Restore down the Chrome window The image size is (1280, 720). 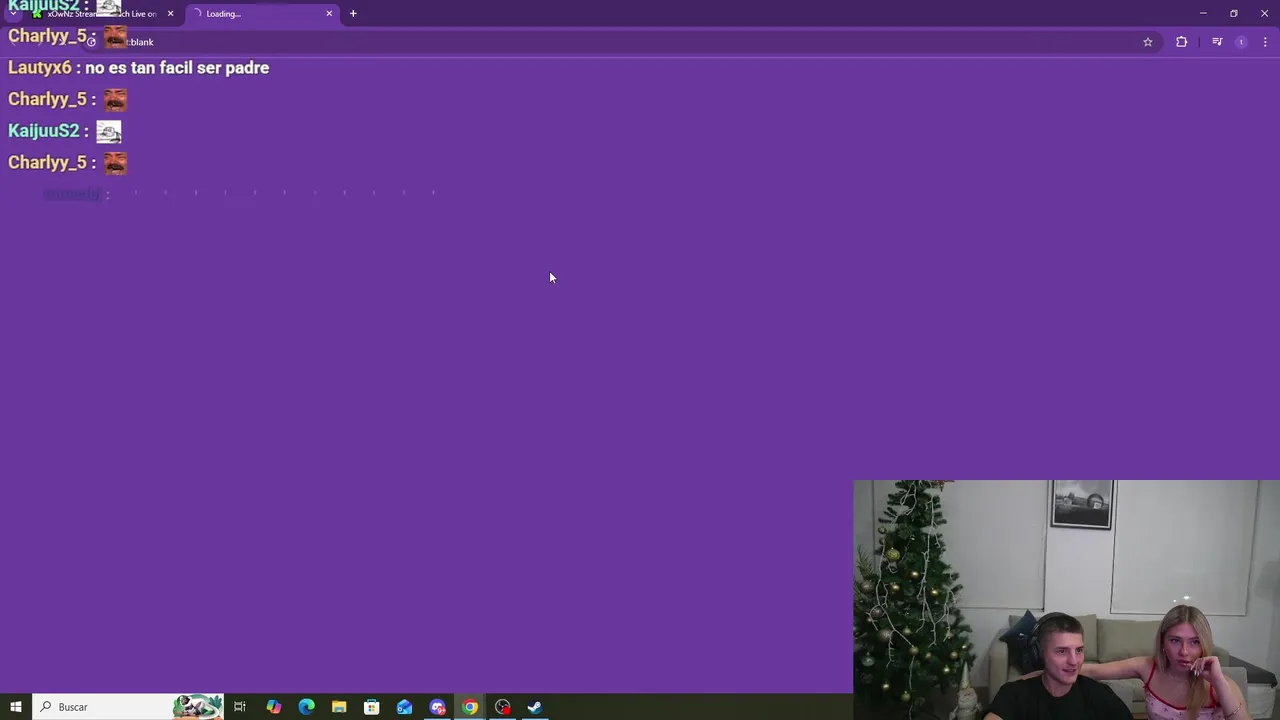pos(1234,13)
